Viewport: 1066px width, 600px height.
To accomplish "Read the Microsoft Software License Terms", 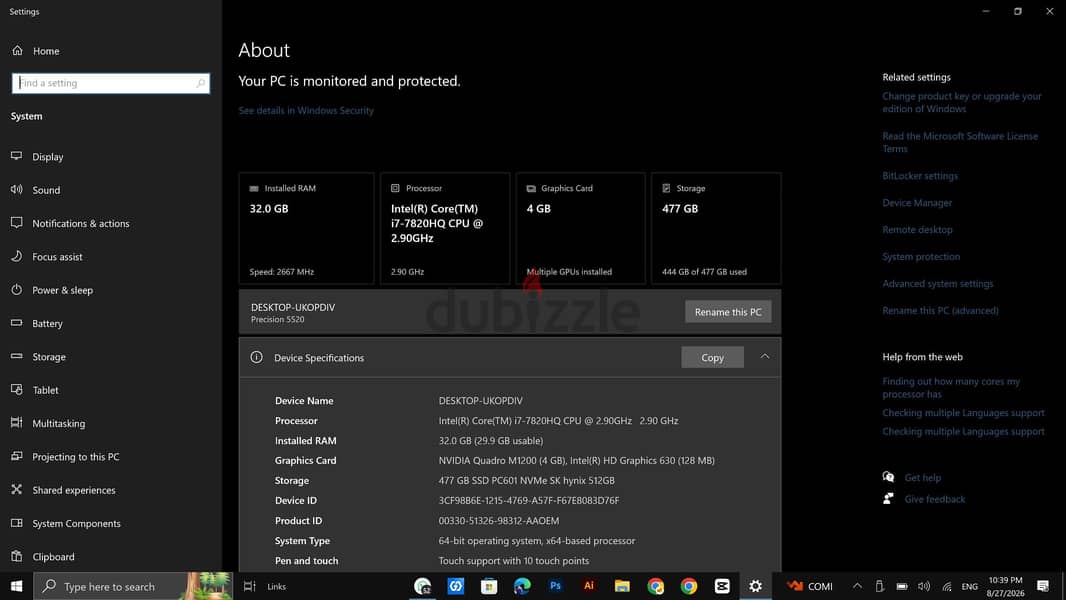I will pos(960,142).
